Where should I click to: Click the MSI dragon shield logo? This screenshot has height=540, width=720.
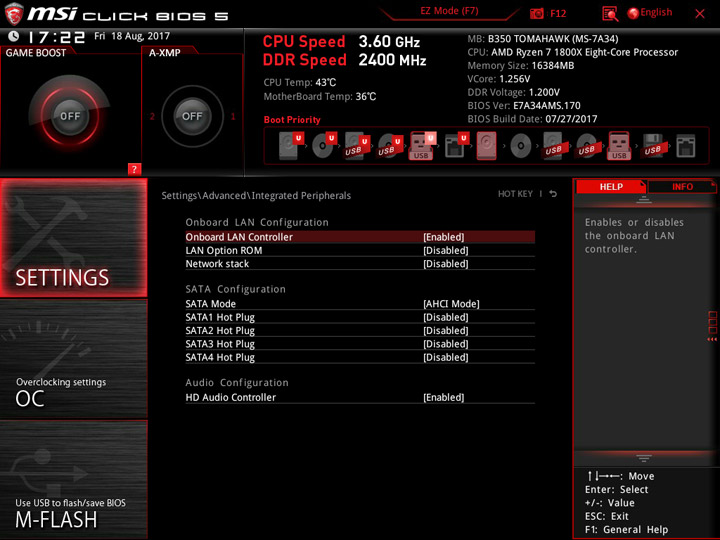[x=13, y=14]
